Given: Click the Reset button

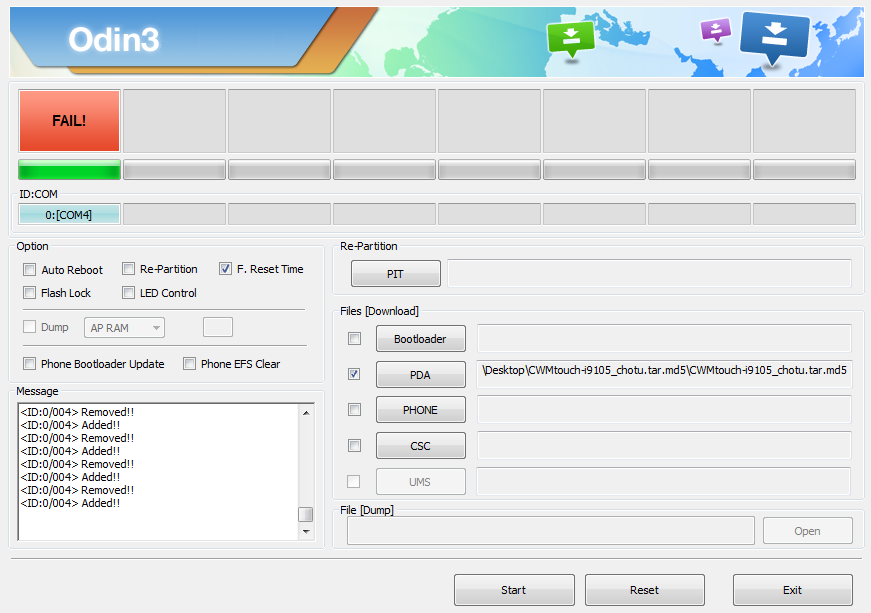Looking at the screenshot, I should pyautogui.click(x=644, y=590).
